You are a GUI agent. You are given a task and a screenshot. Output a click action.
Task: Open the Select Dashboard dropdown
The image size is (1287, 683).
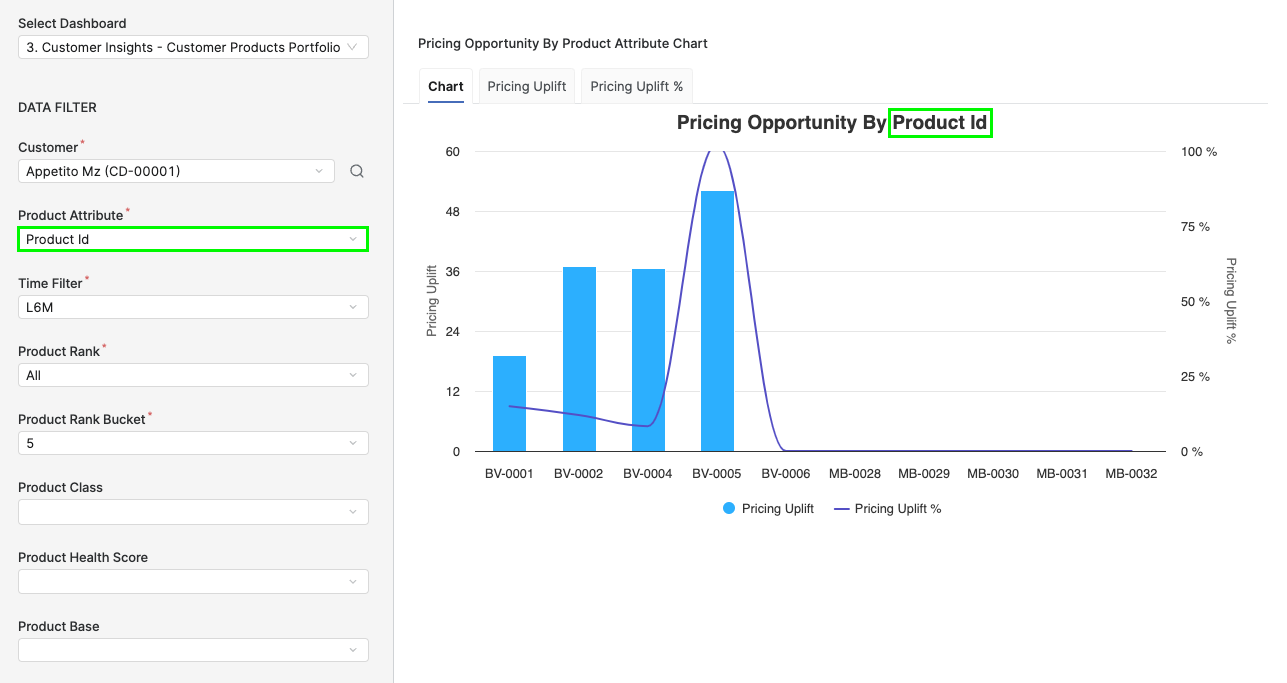coord(193,47)
